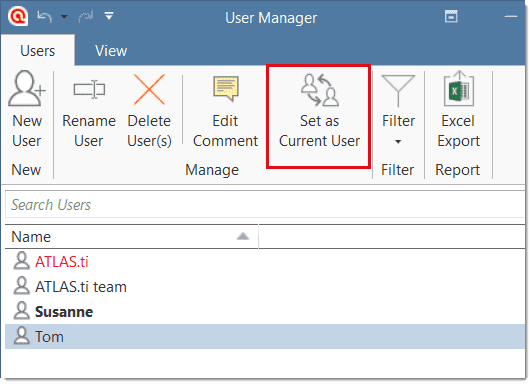Click the Redo arrow icon
The width and height of the screenshot is (532, 385).
[x=86, y=16]
